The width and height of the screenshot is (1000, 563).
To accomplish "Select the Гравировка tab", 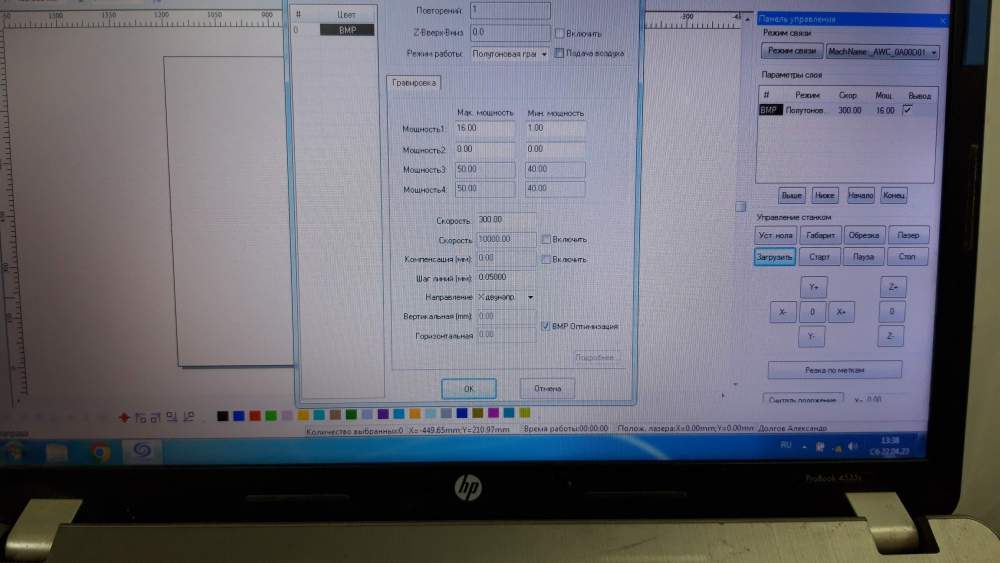I will (x=412, y=83).
